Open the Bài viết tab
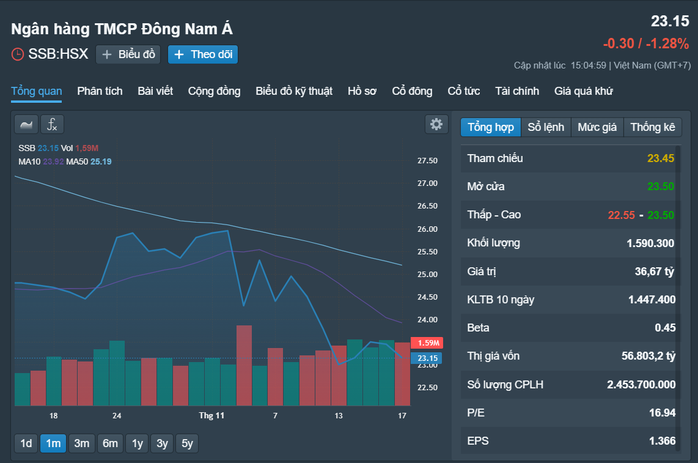Screen dimensions: 698x463 pos(155,91)
